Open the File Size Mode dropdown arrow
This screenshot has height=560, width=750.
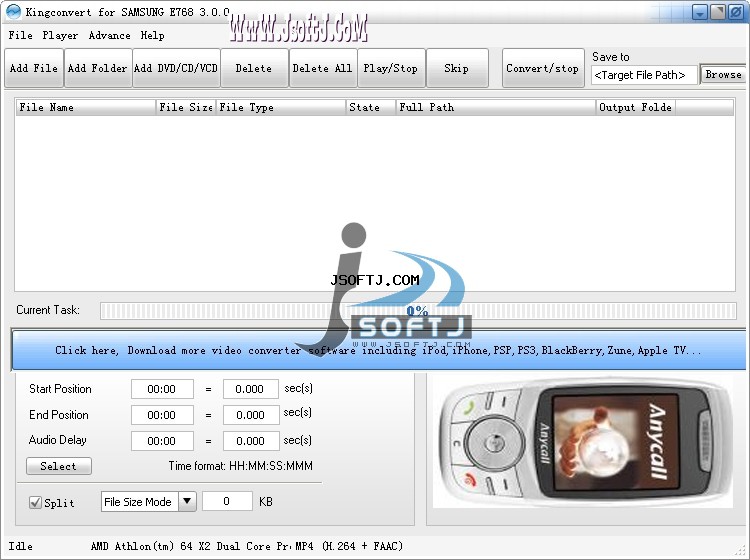point(188,502)
